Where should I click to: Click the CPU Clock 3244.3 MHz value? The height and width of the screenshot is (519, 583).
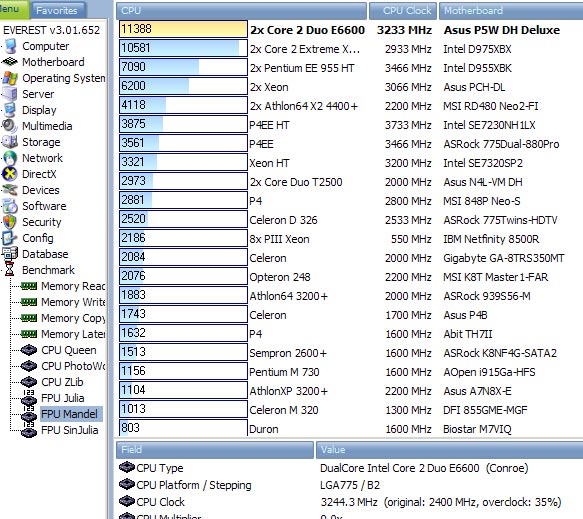point(441,502)
